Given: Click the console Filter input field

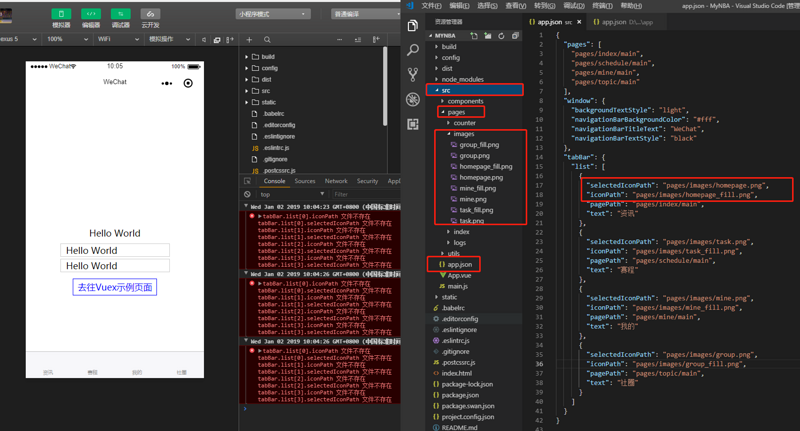Looking at the screenshot, I should click(366, 194).
